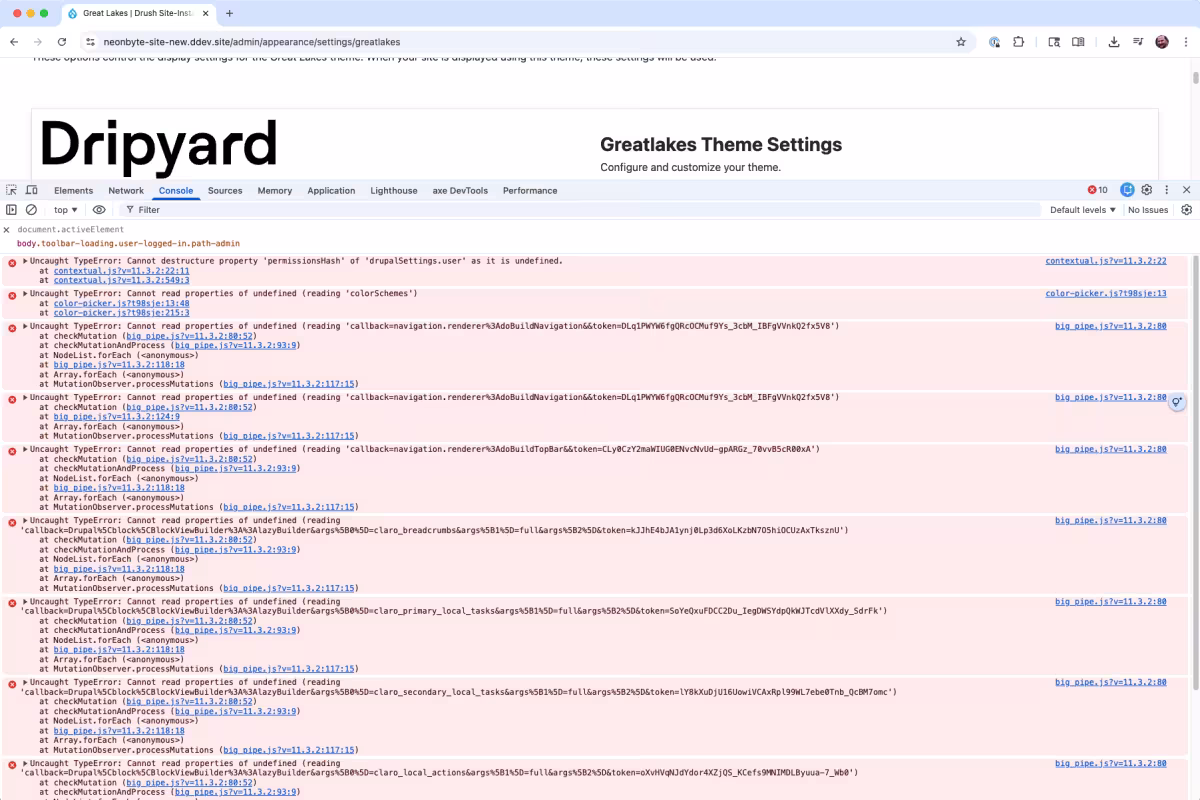Show the console sidebar panel
The image size is (1200, 800).
pos(10,209)
